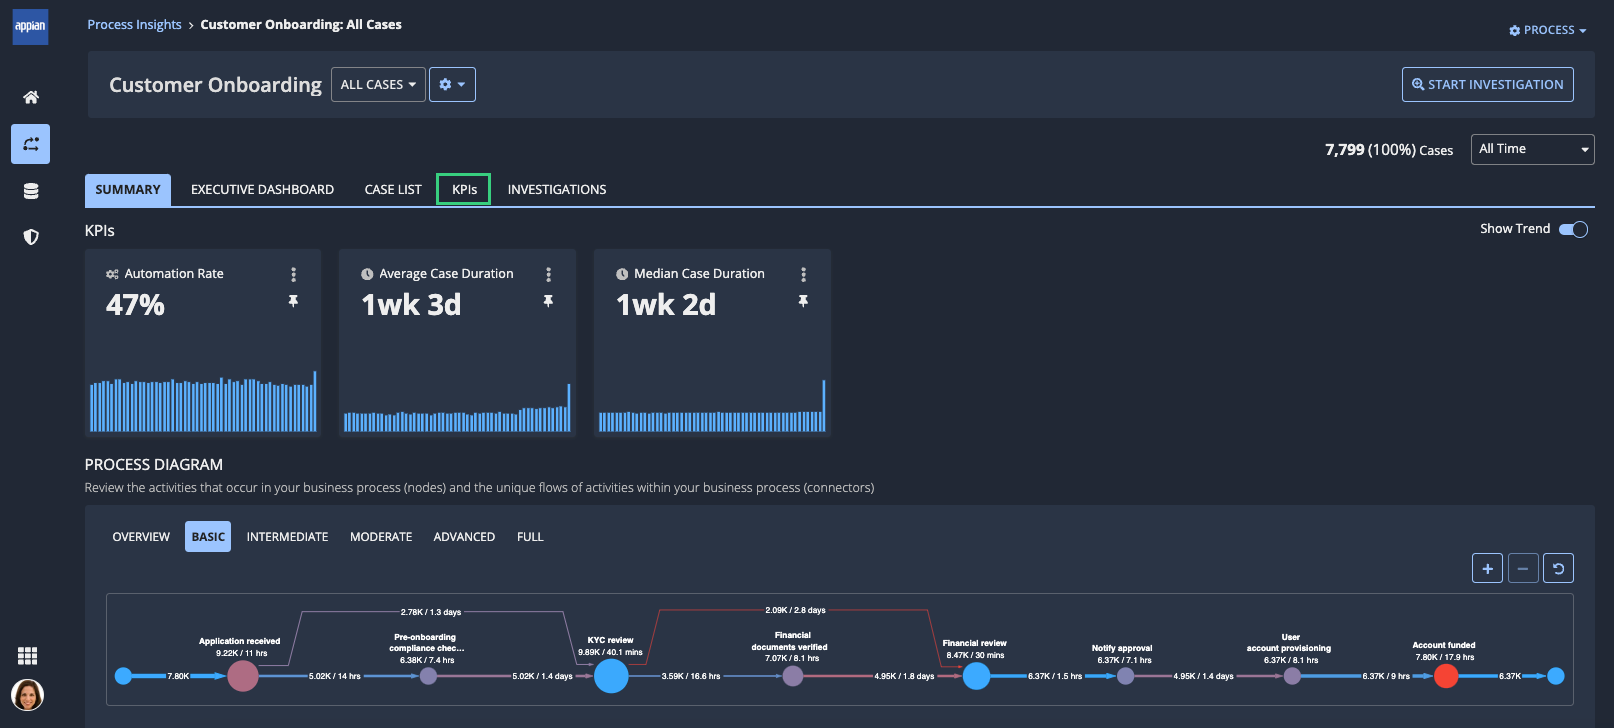Viewport: 1614px width, 728px height.
Task: Click the 7,799 (100%) Cases count
Action: click(1389, 150)
